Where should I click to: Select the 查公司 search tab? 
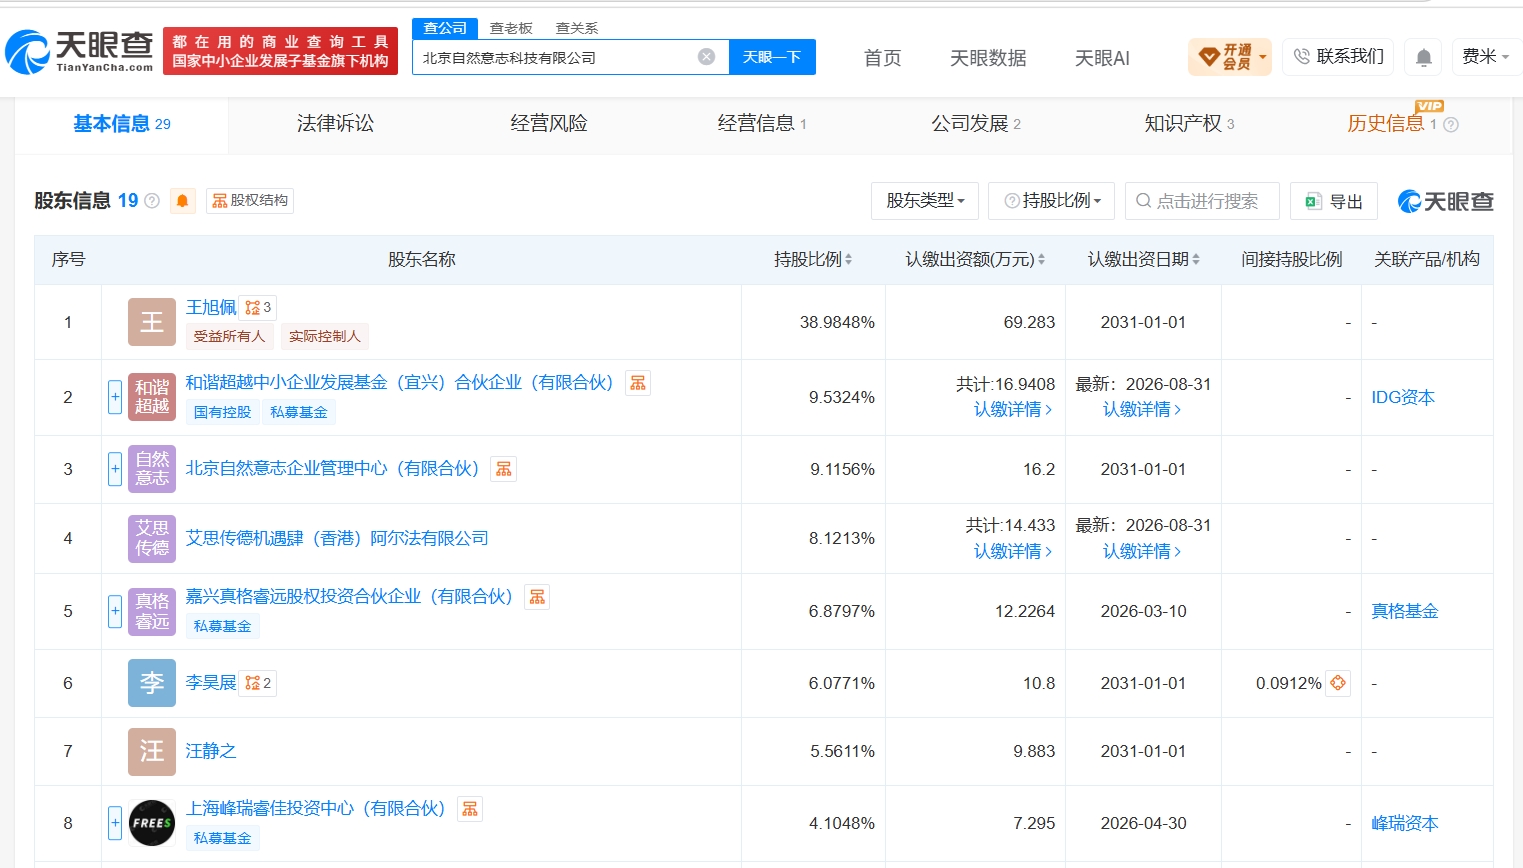coord(445,28)
